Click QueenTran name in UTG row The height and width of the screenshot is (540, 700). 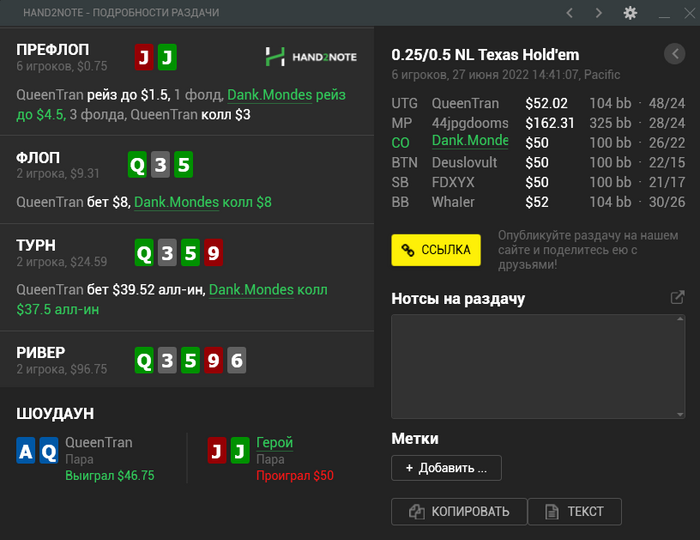coord(465,103)
